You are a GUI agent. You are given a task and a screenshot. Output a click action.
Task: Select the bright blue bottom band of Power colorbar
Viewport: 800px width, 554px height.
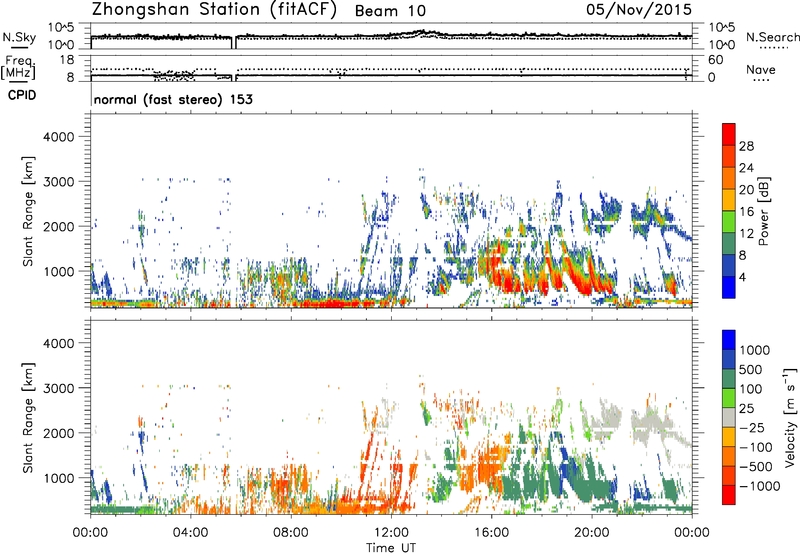pos(729,287)
